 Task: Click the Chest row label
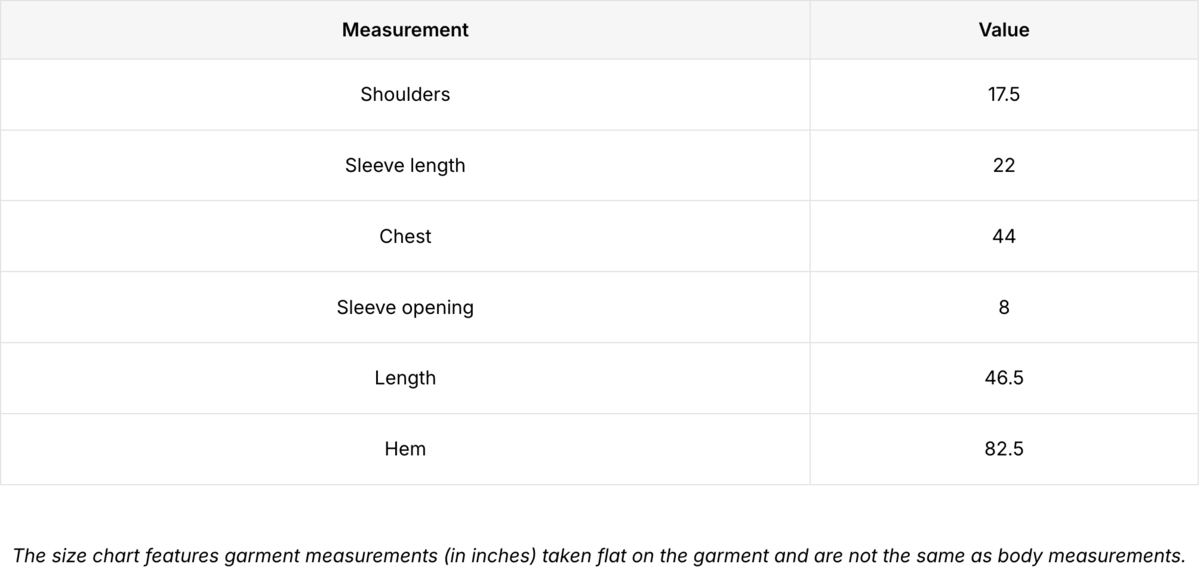pyautogui.click(x=405, y=236)
